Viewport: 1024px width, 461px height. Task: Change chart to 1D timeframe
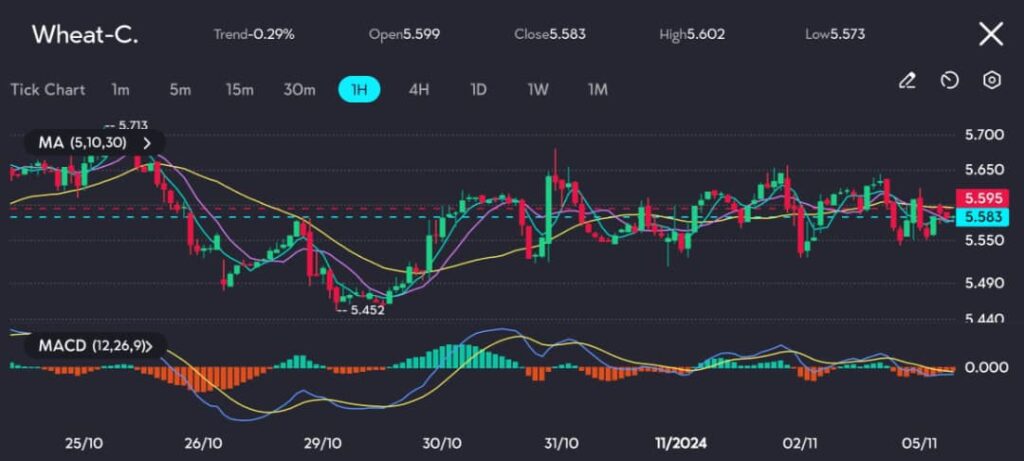click(x=478, y=89)
